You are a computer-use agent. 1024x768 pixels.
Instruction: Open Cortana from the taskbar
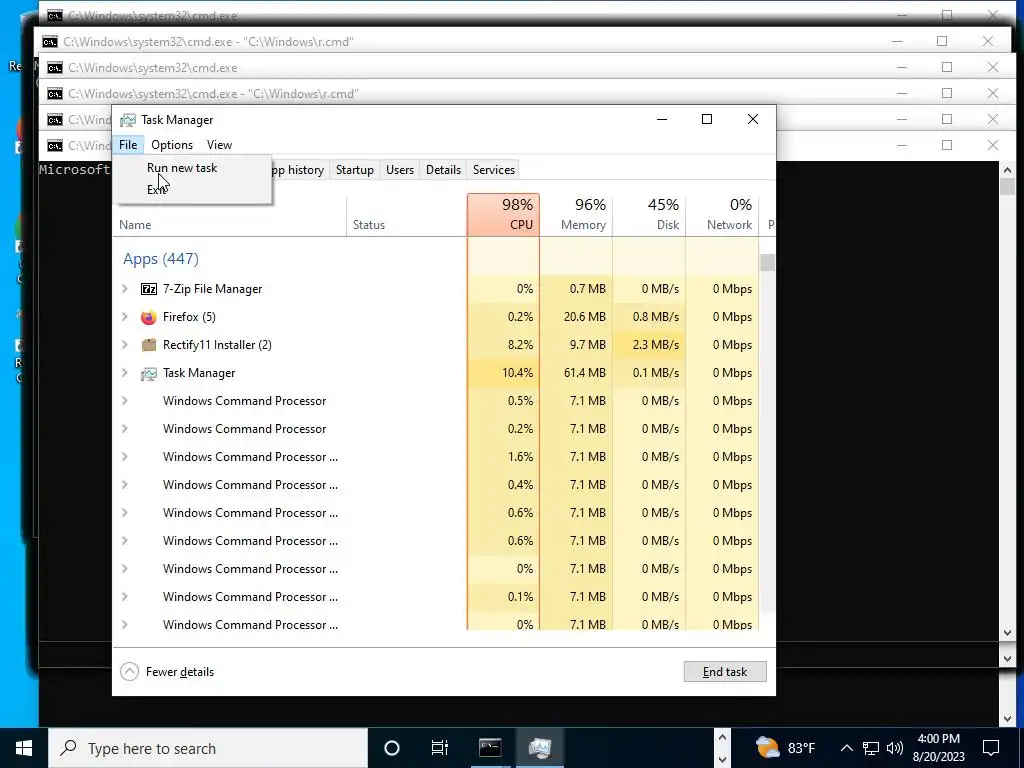click(x=392, y=748)
